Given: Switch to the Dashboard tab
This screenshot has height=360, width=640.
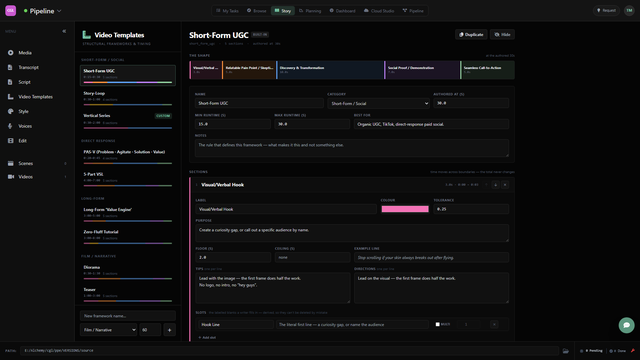Looking at the screenshot, I should (342, 11).
